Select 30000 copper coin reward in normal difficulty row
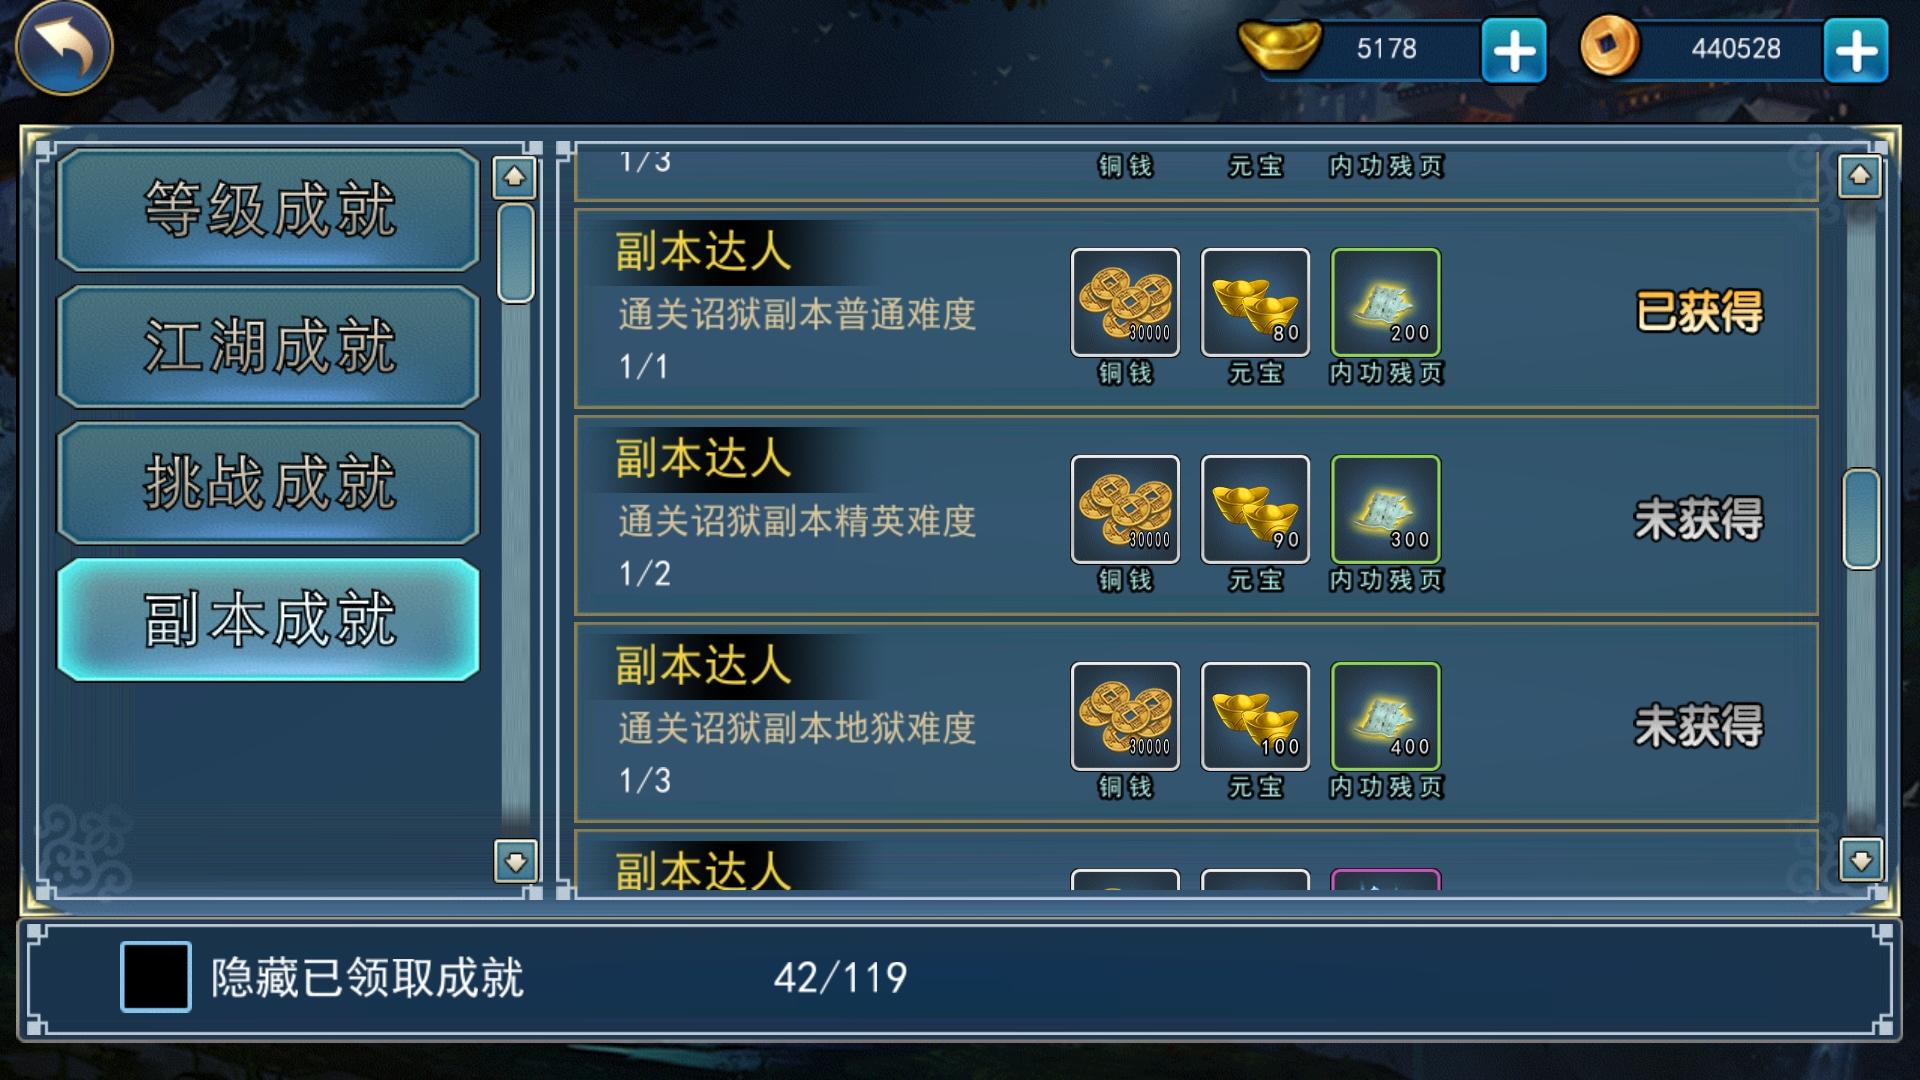Viewport: 1920px width, 1080px height. (1125, 302)
